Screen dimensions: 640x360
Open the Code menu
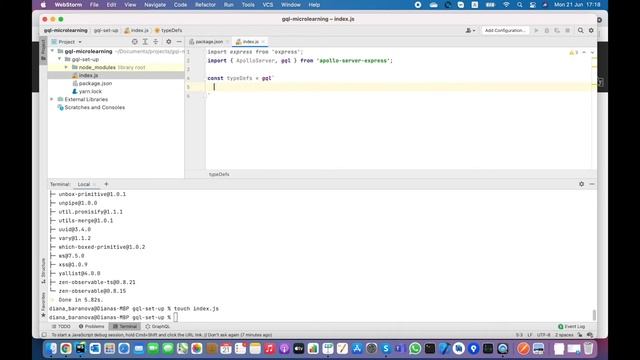pyautogui.click(x=180, y=5)
